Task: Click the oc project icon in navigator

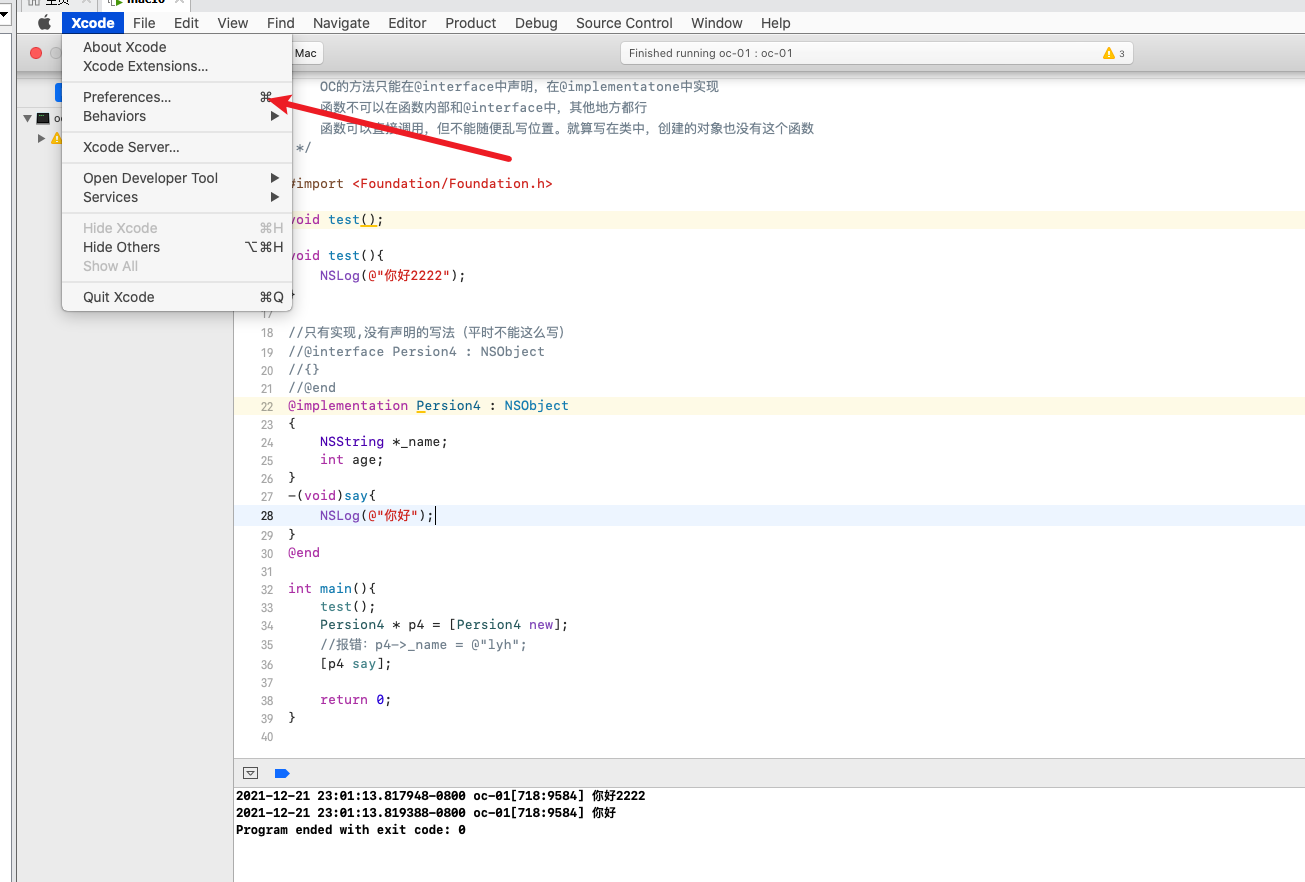Action: coord(43,118)
